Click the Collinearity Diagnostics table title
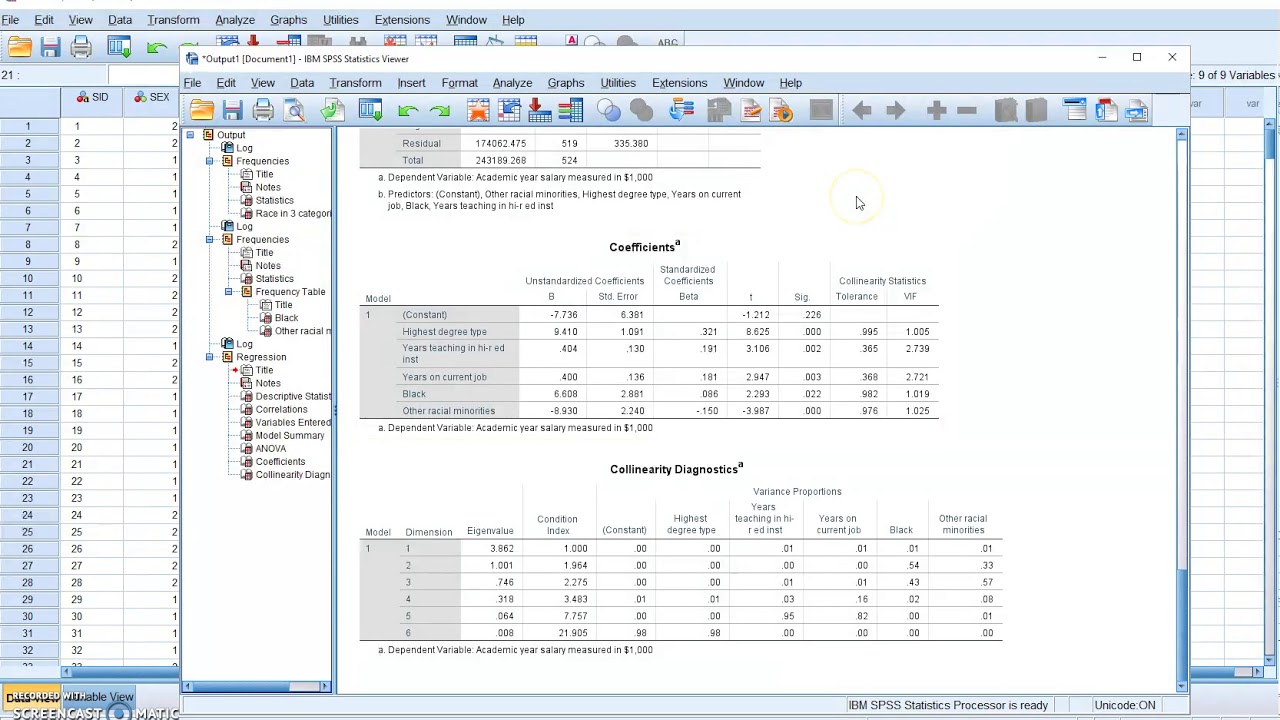 click(x=676, y=469)
